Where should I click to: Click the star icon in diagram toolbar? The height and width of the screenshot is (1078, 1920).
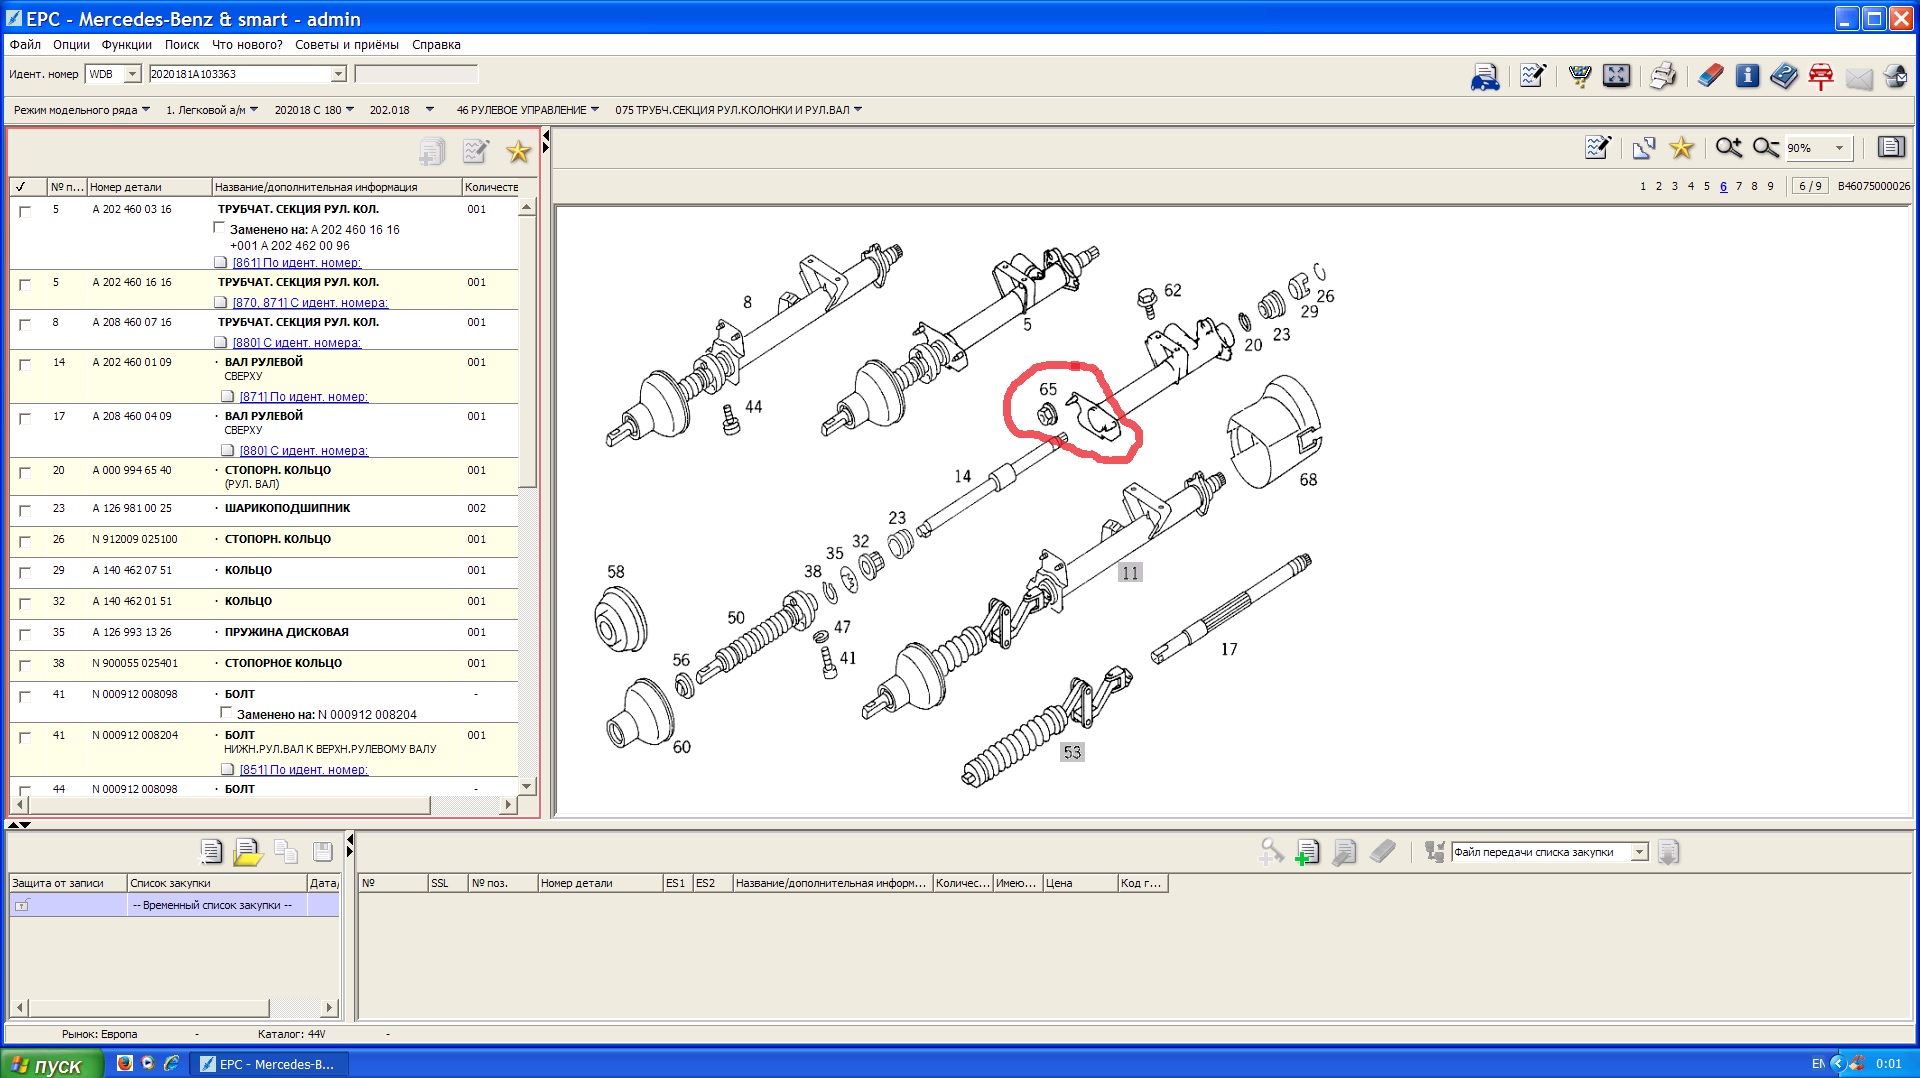click(1682, 148)
